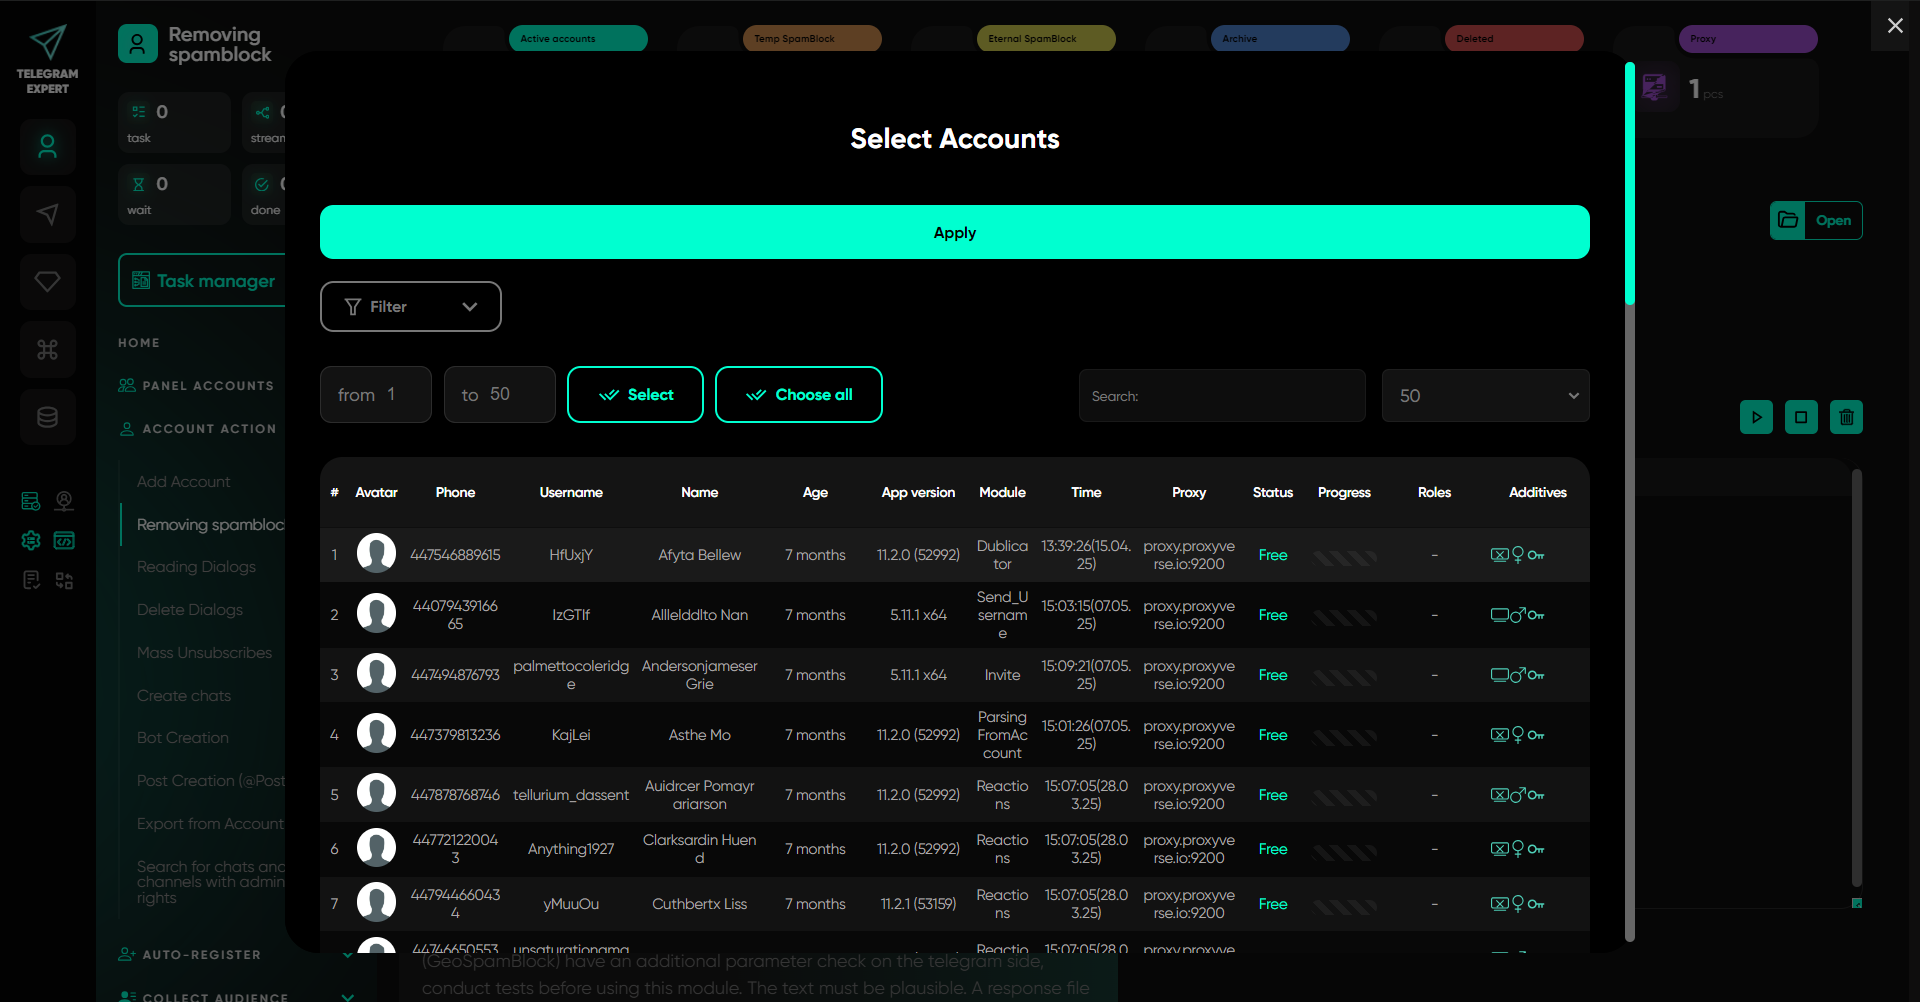The height and width of the screenshot is (1002, 1920).
Task: Click the settings gear icon in sidebar
Action: pos(31,540)
